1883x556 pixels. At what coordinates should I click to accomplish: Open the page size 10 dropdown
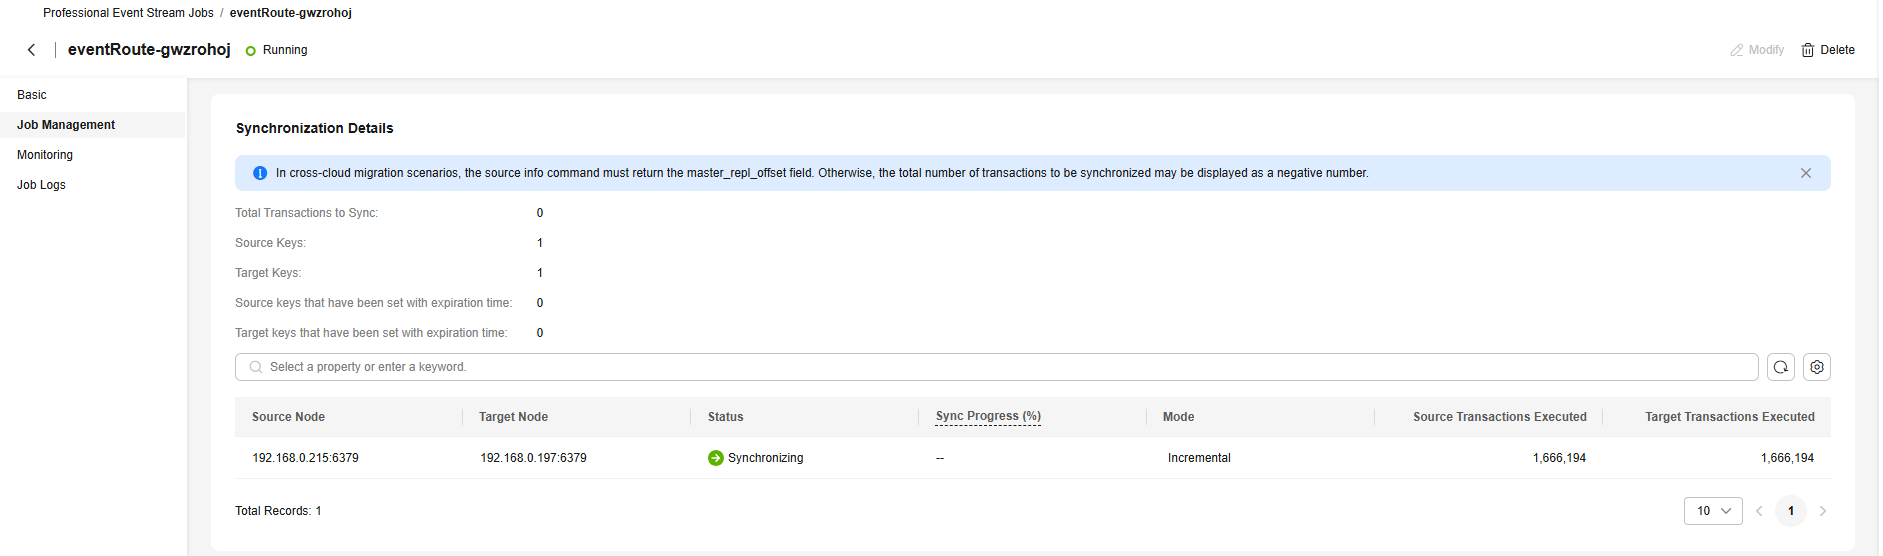pyautogui.click(x=1713, y=511)
